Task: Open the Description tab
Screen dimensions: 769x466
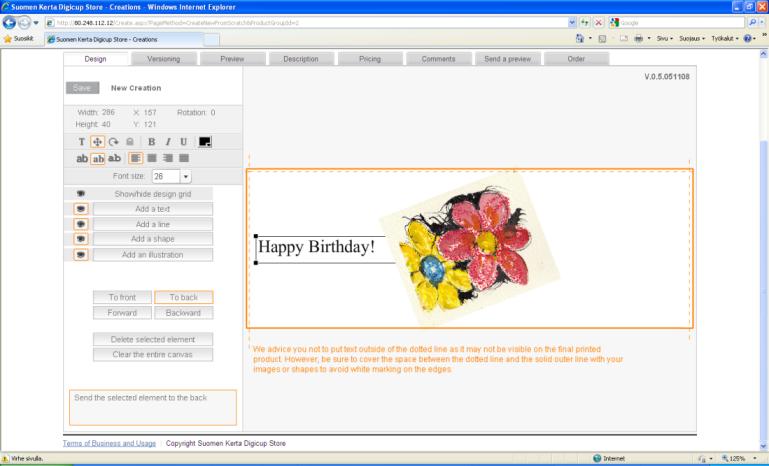Action: (301, 59)
